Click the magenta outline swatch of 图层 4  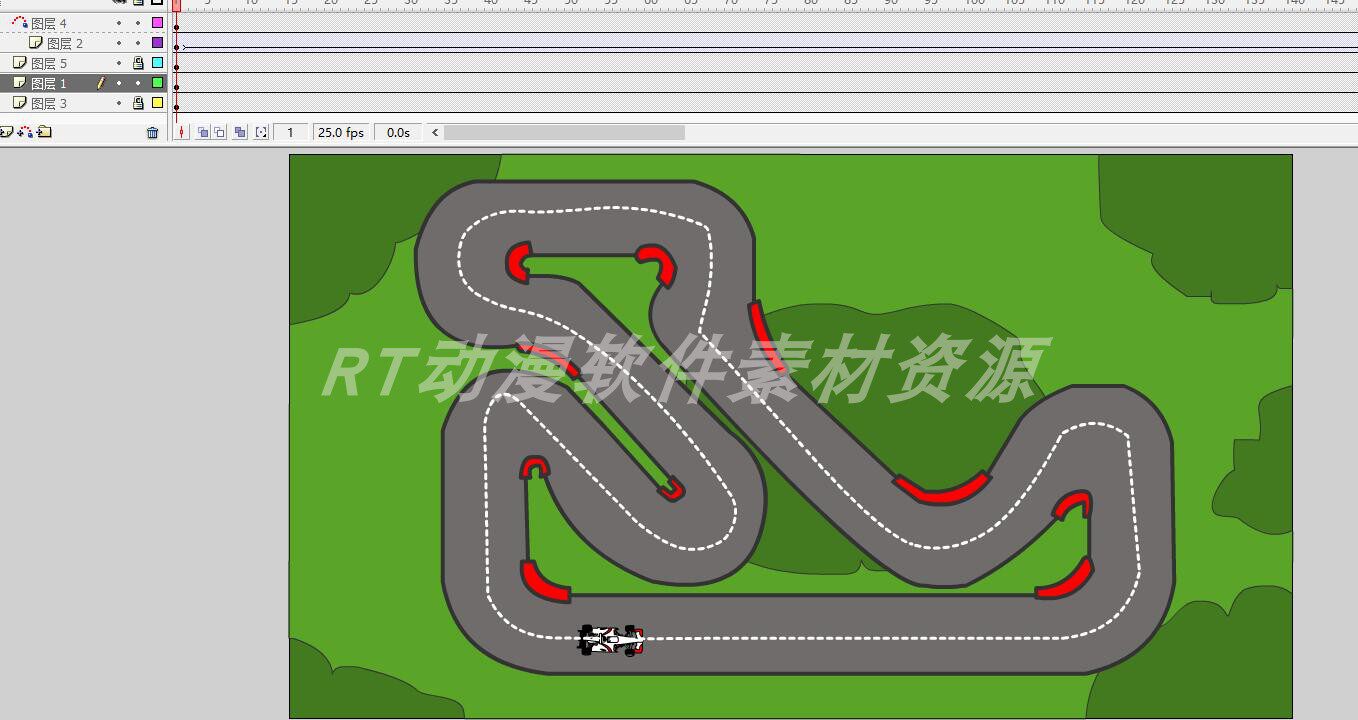pyautogui.click(x=157, y=23)
